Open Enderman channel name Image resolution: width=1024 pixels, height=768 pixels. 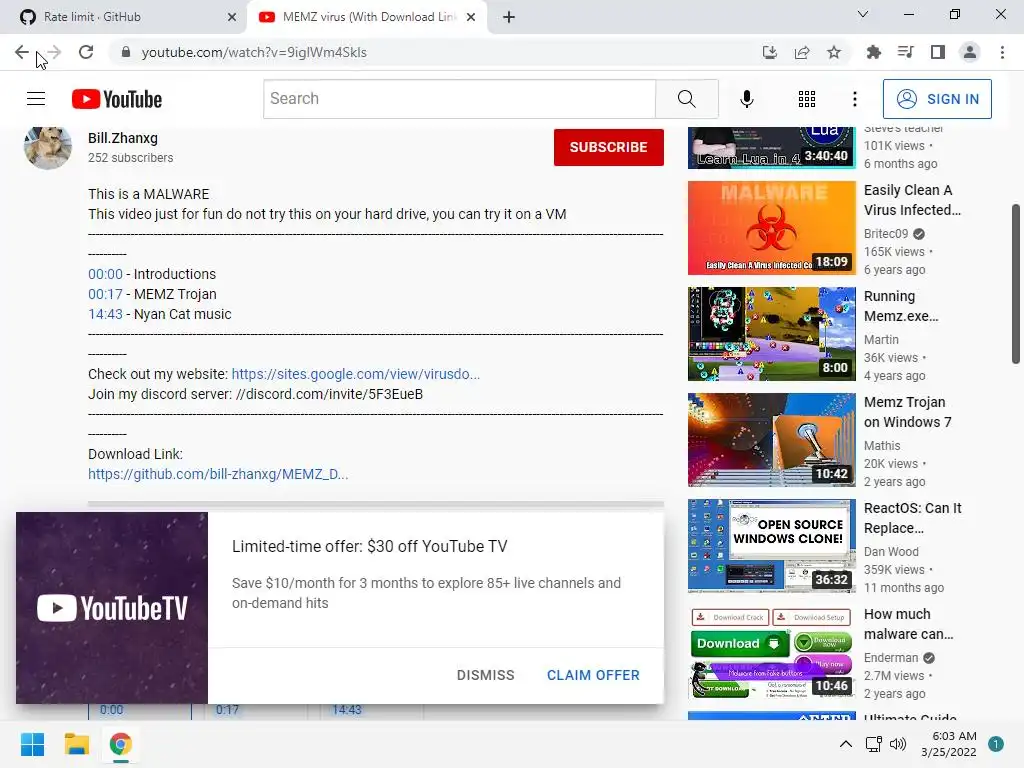tap(891, 658)
